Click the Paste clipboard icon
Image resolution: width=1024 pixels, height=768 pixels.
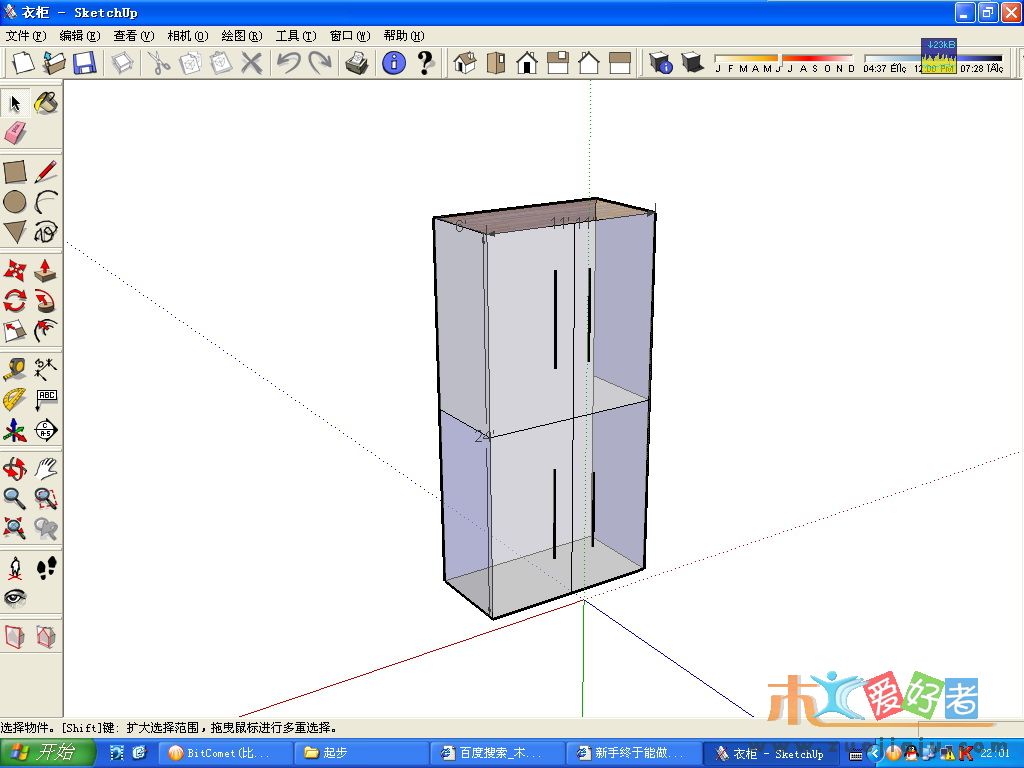[221, 63]
